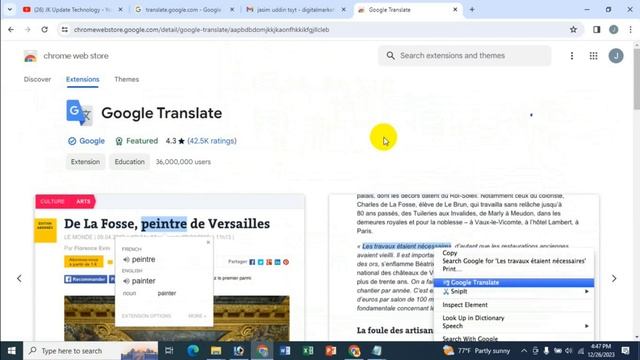This screenshot has width=640, height=360.
Task: Click the Education category chip
Action: [x=129, y=162]
